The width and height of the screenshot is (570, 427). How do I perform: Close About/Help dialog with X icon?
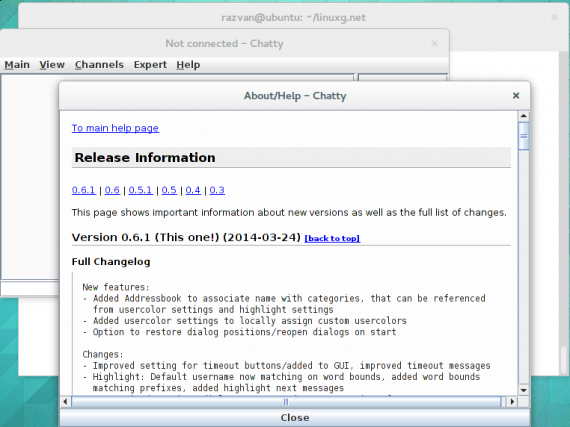(516, 96)
